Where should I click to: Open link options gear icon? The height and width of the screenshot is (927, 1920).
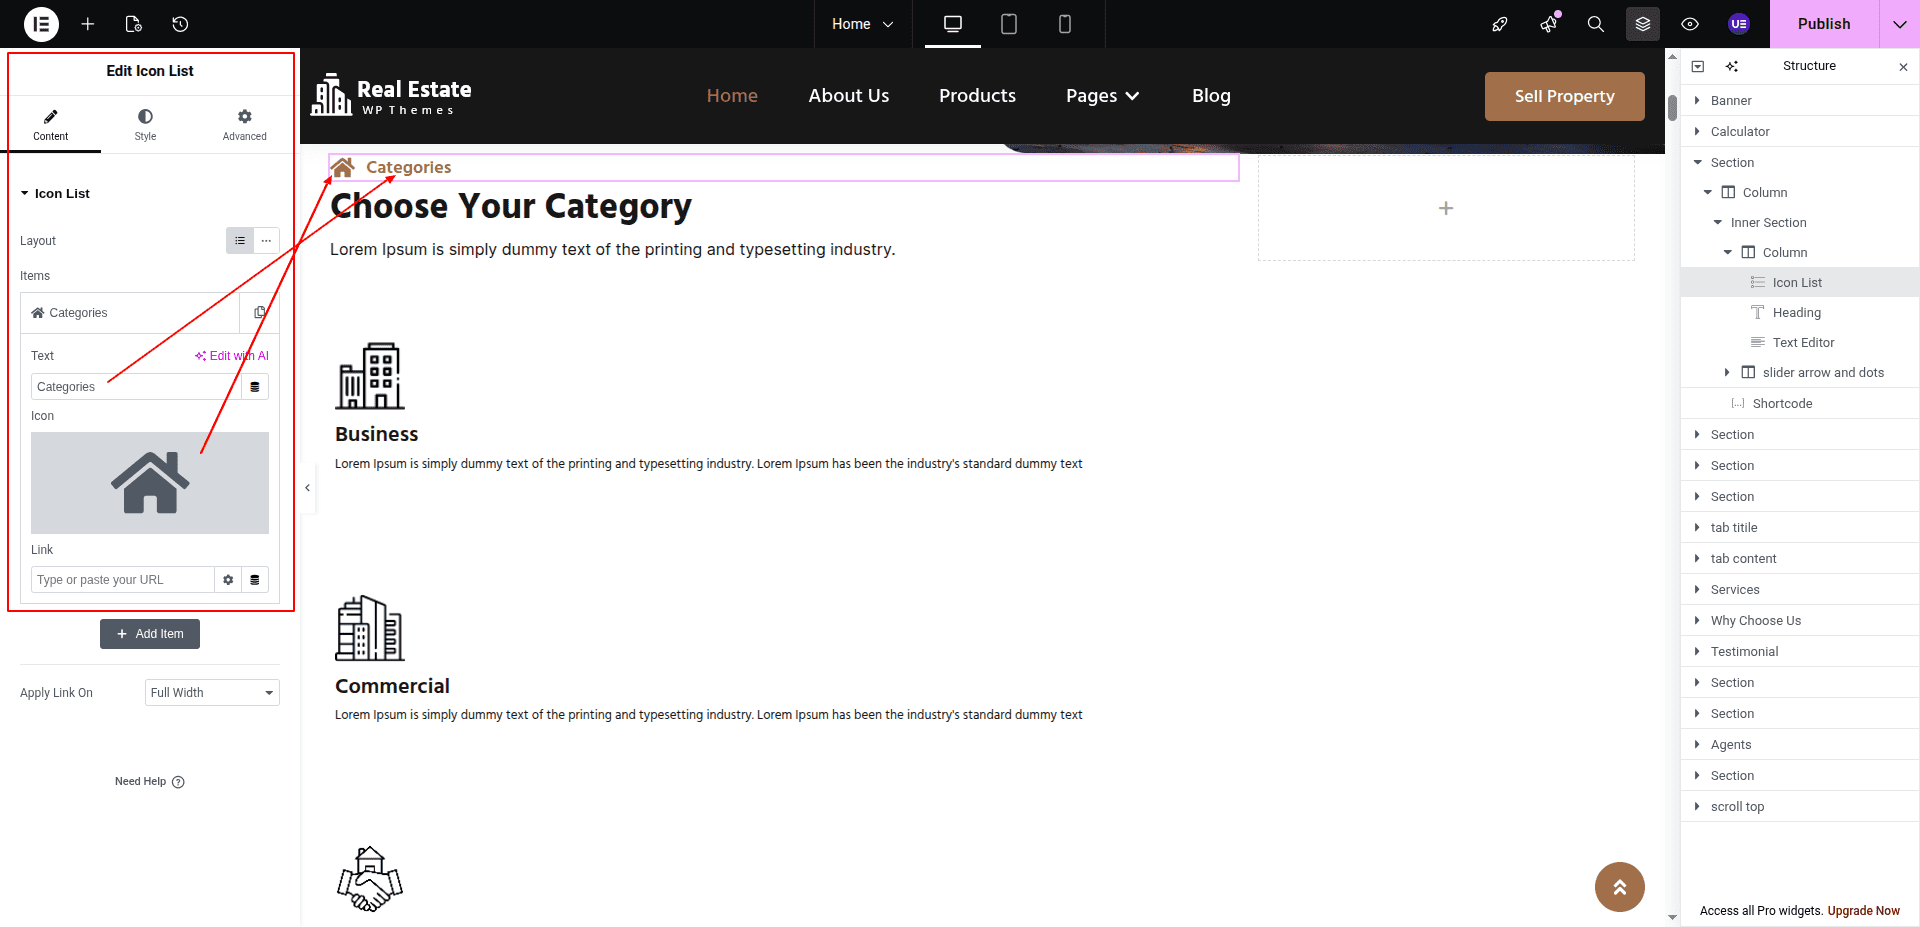pyautogui.click(x=228, y=580)
